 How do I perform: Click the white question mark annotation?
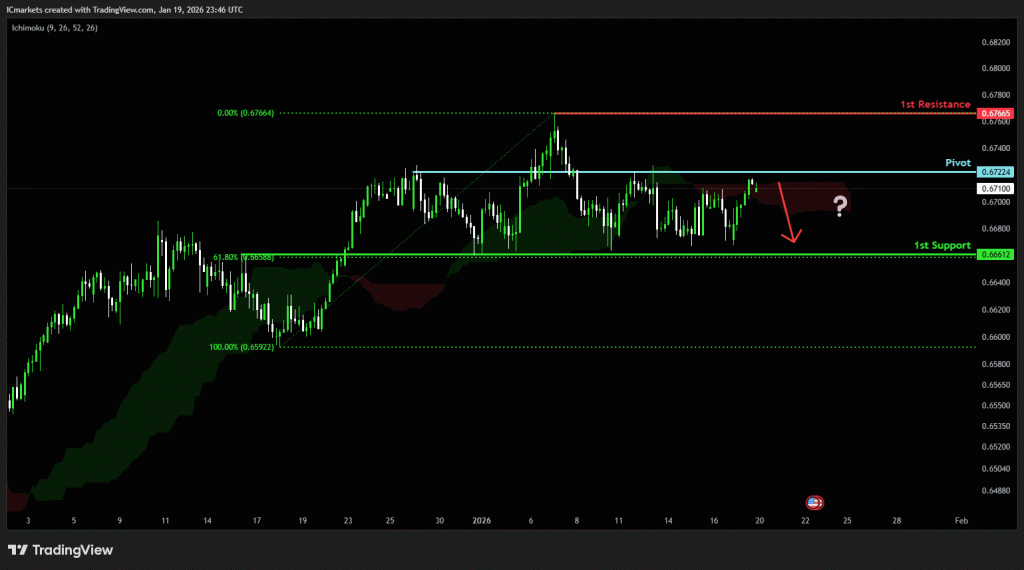[x=840, y=207]
